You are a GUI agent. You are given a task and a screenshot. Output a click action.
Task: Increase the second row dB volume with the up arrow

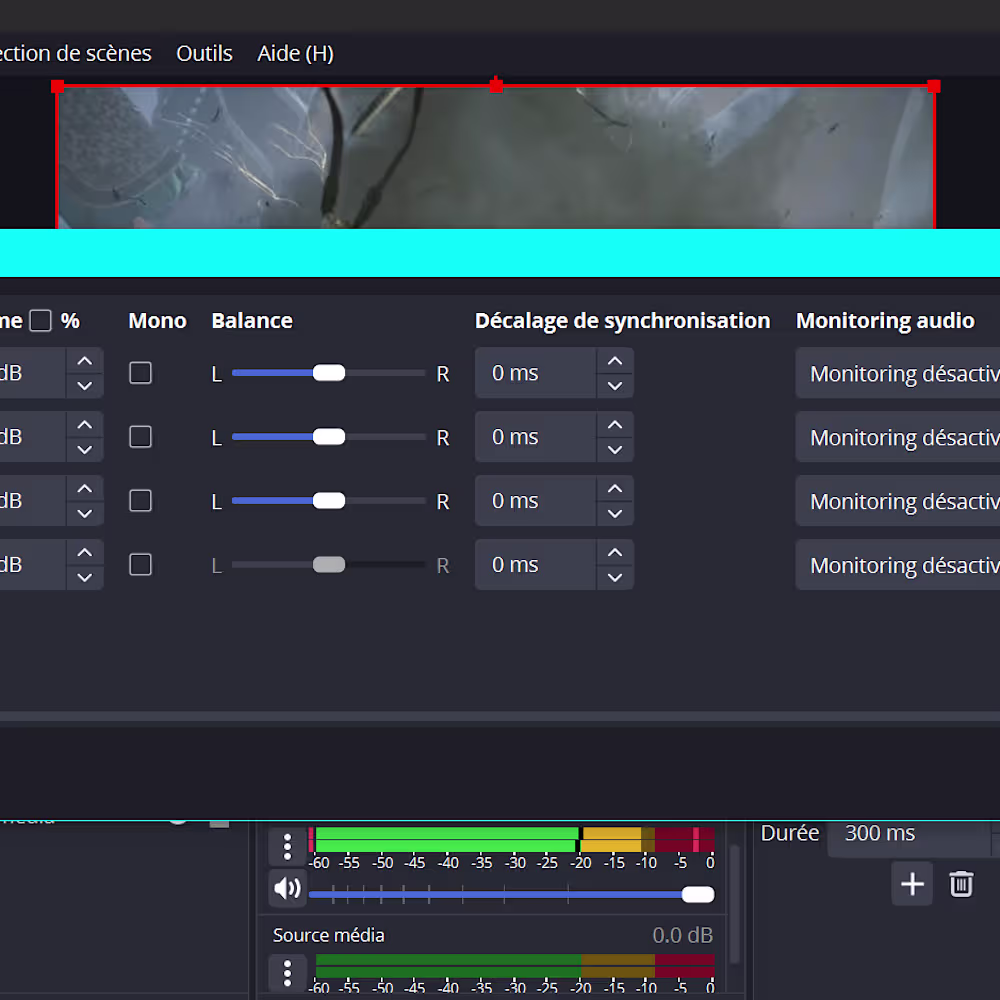(84, 425)
